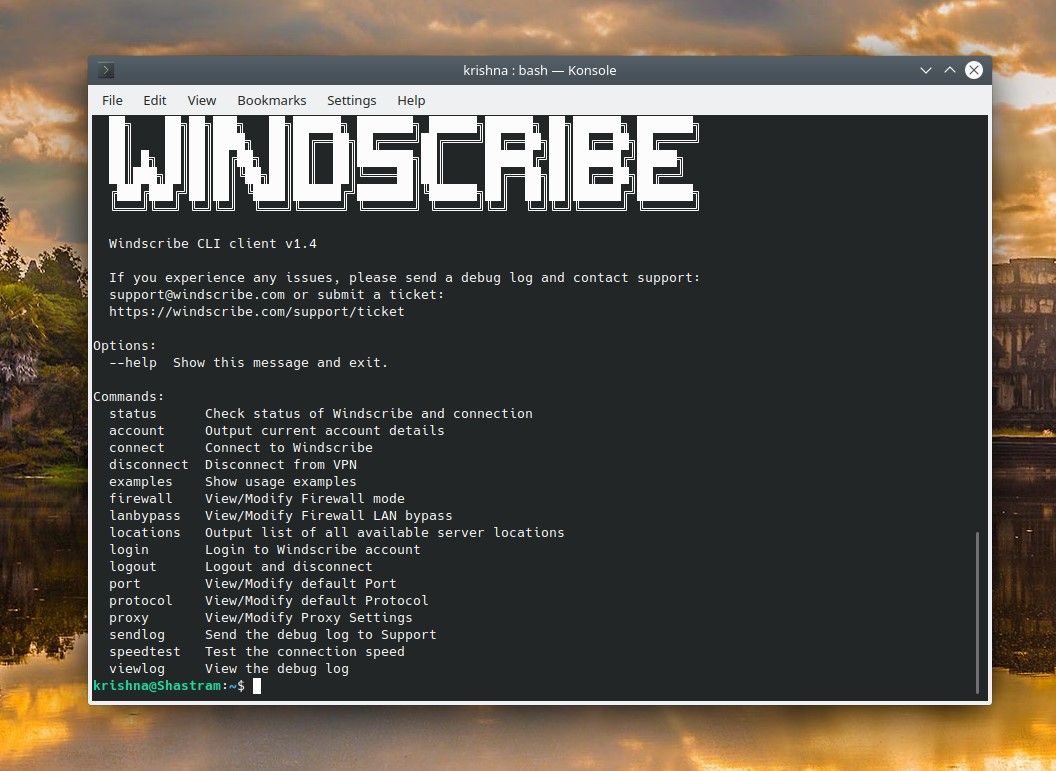Click the connect command entry

(x=136, y=447)
